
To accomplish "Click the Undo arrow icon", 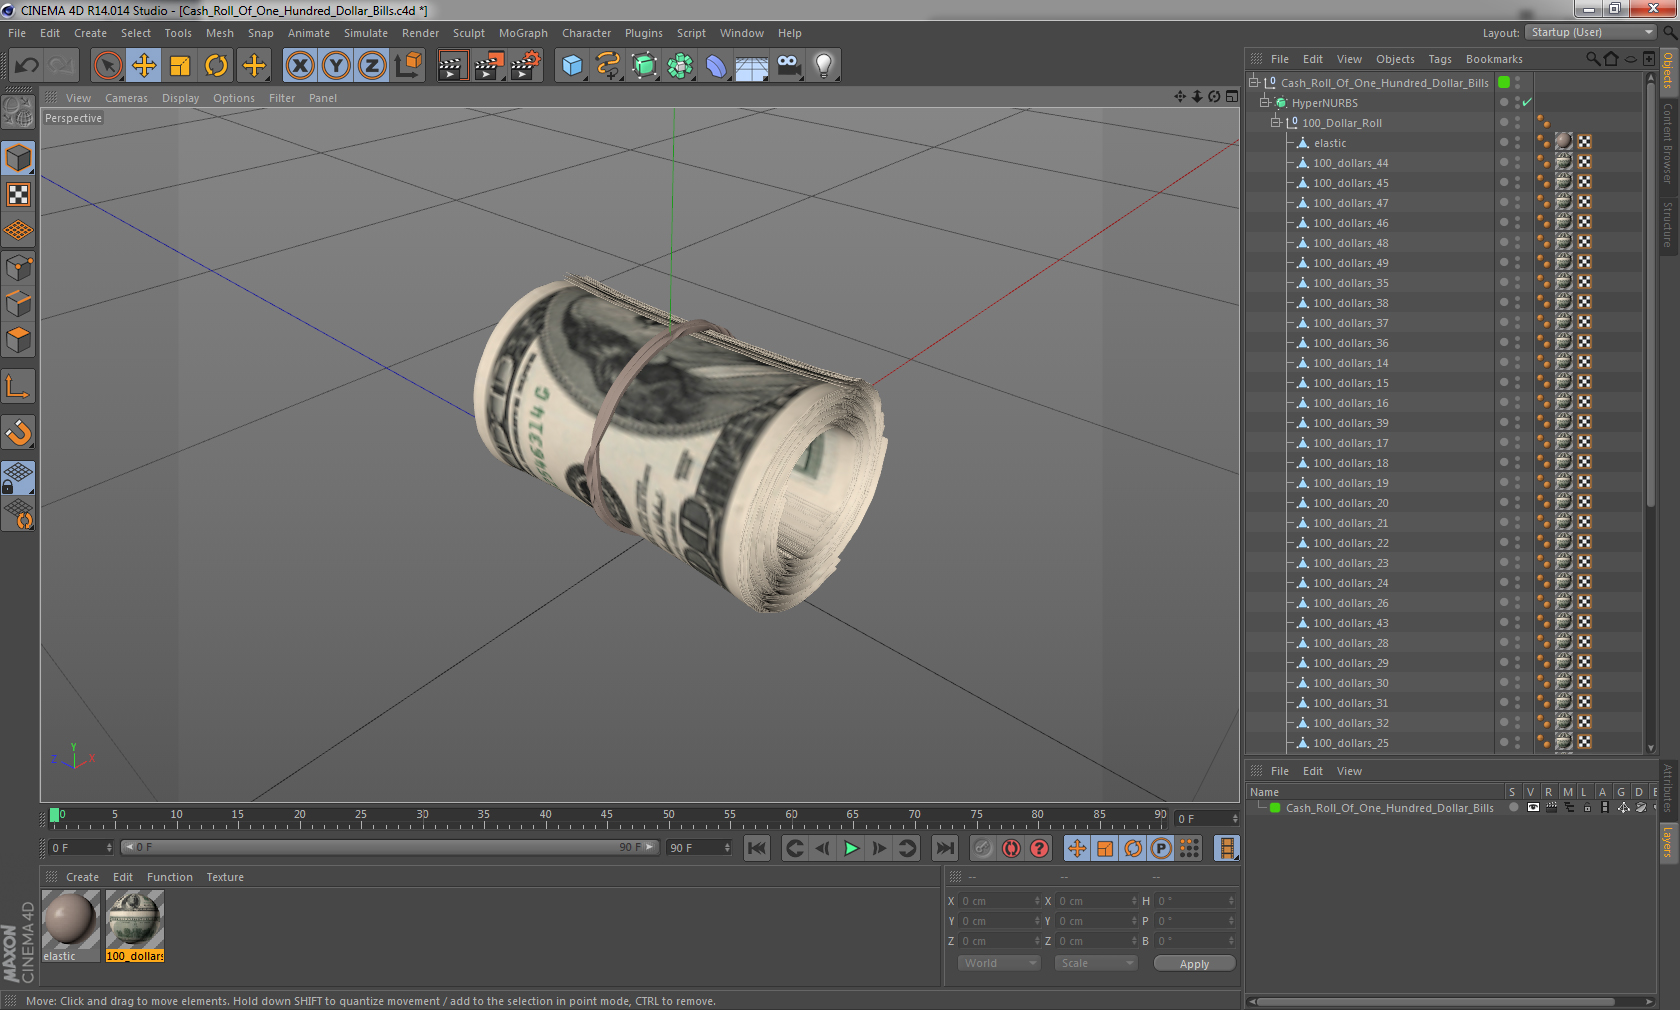I will (x=26, y=66).
